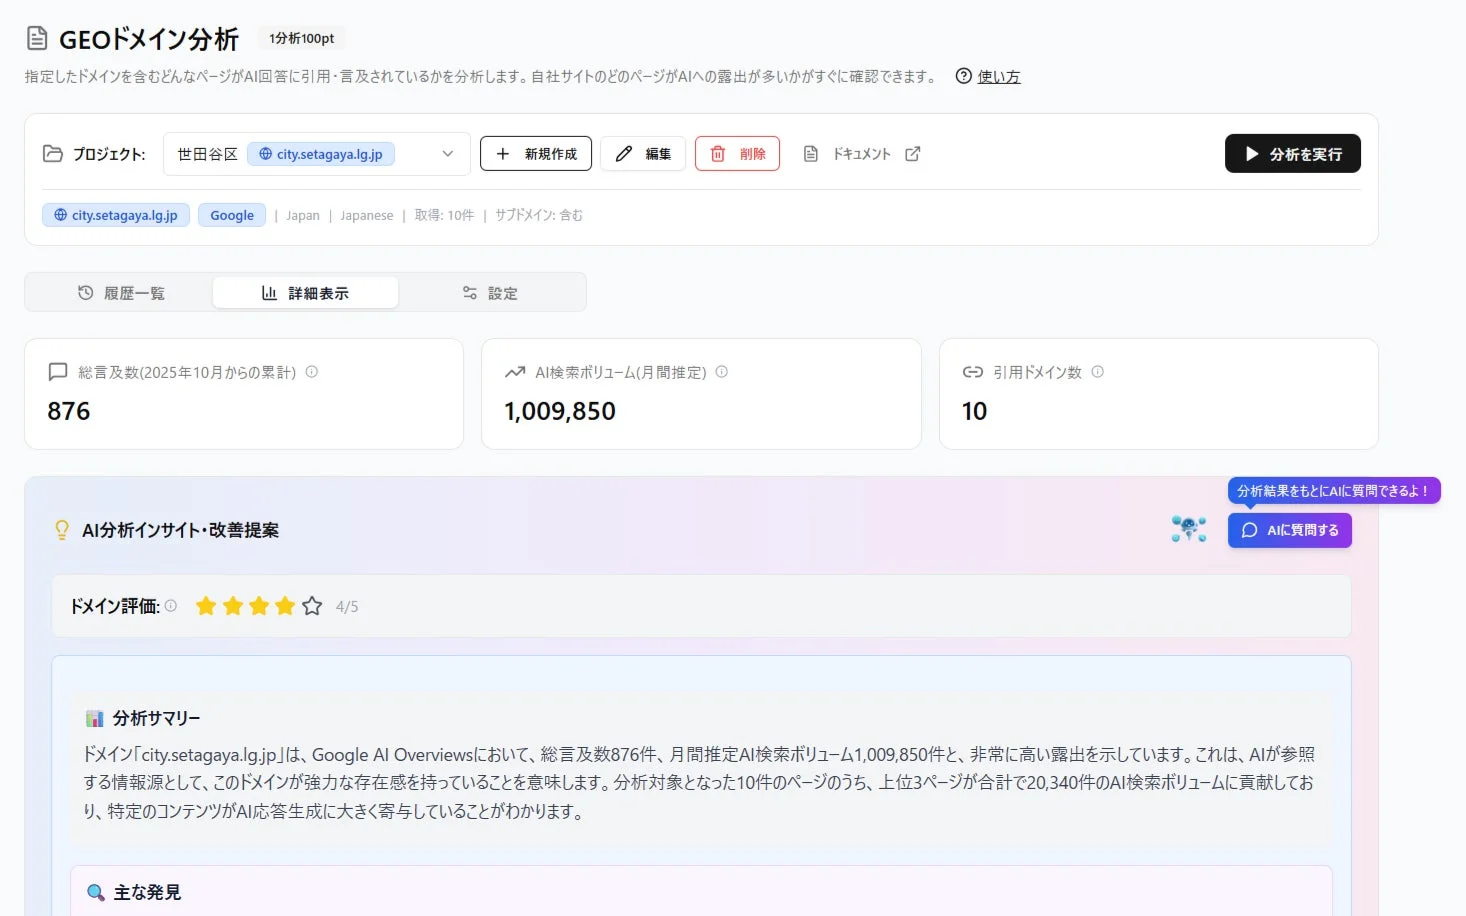
Task: Open the 設定 tab
Action: click(x=490, y=292)
